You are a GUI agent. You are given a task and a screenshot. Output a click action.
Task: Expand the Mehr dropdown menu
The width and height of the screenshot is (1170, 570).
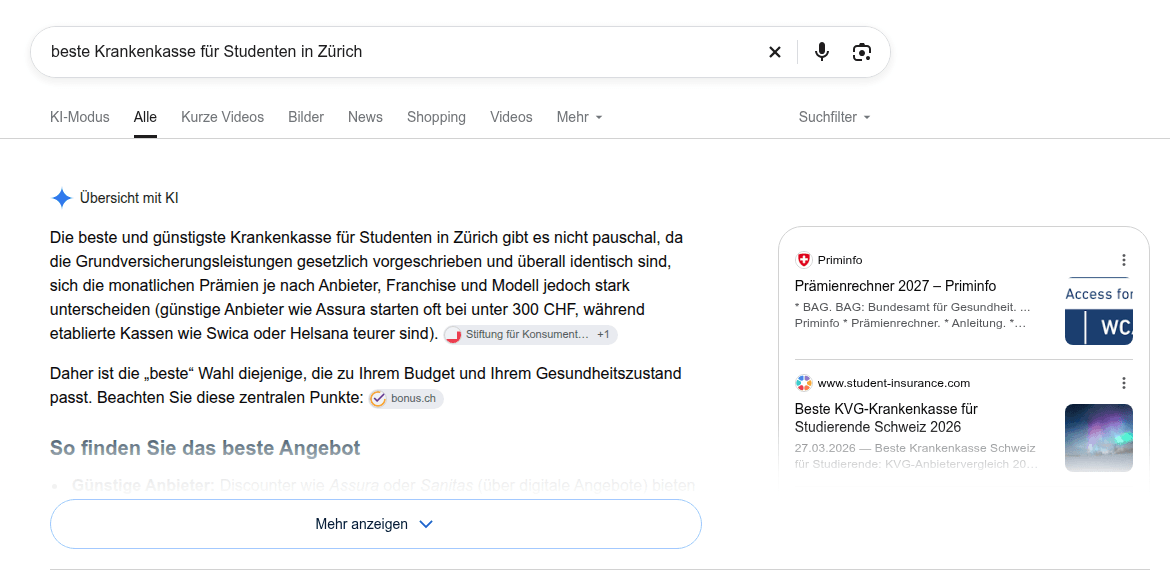(579, 117)
